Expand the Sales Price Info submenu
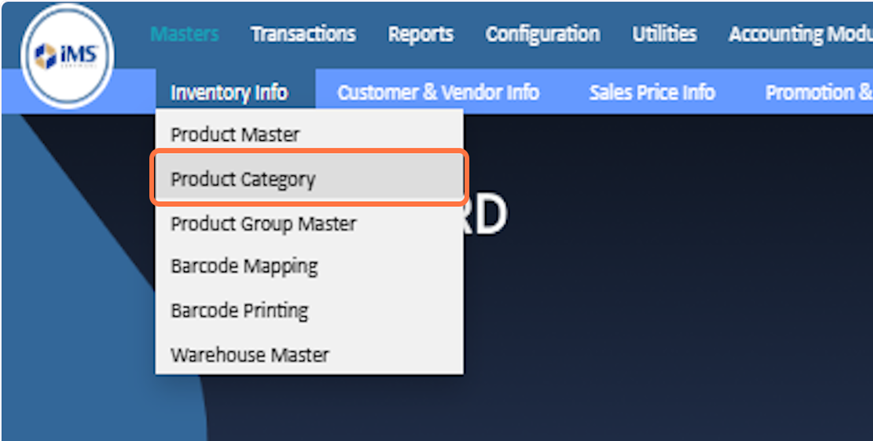The image size is (873, 441). (x=652, y=93)
